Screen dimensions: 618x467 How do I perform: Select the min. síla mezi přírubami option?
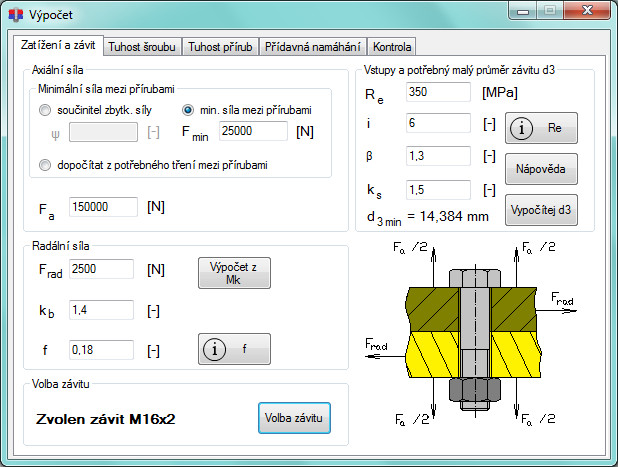click(188, 110)
